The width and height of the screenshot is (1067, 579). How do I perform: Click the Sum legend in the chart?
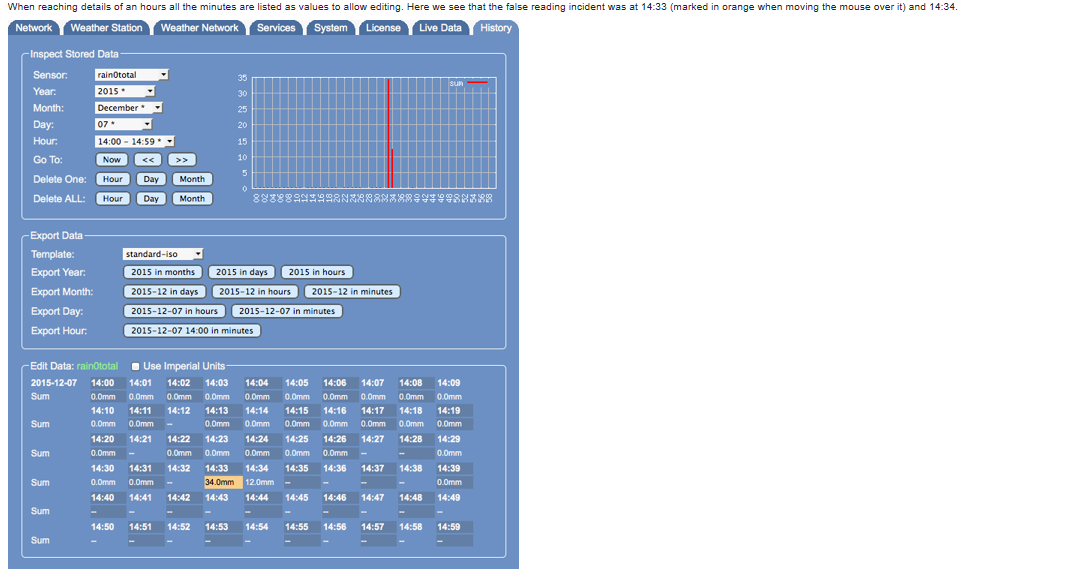(x=468, y=83)
